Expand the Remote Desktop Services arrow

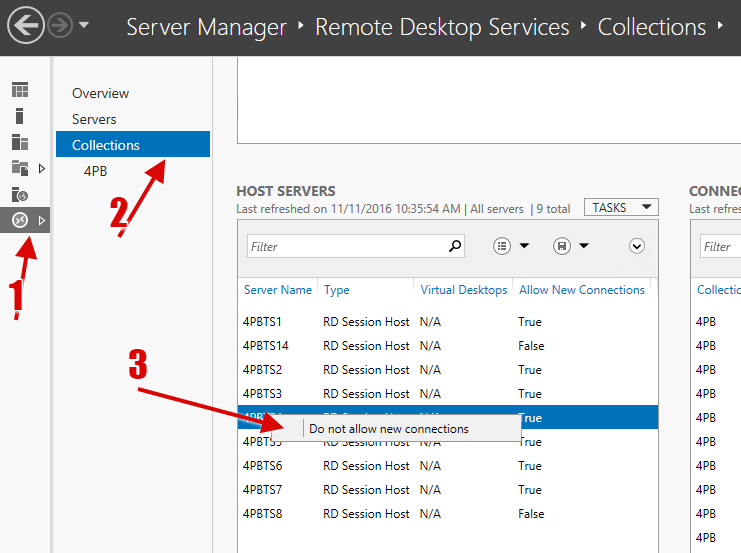tap(42, 220)
